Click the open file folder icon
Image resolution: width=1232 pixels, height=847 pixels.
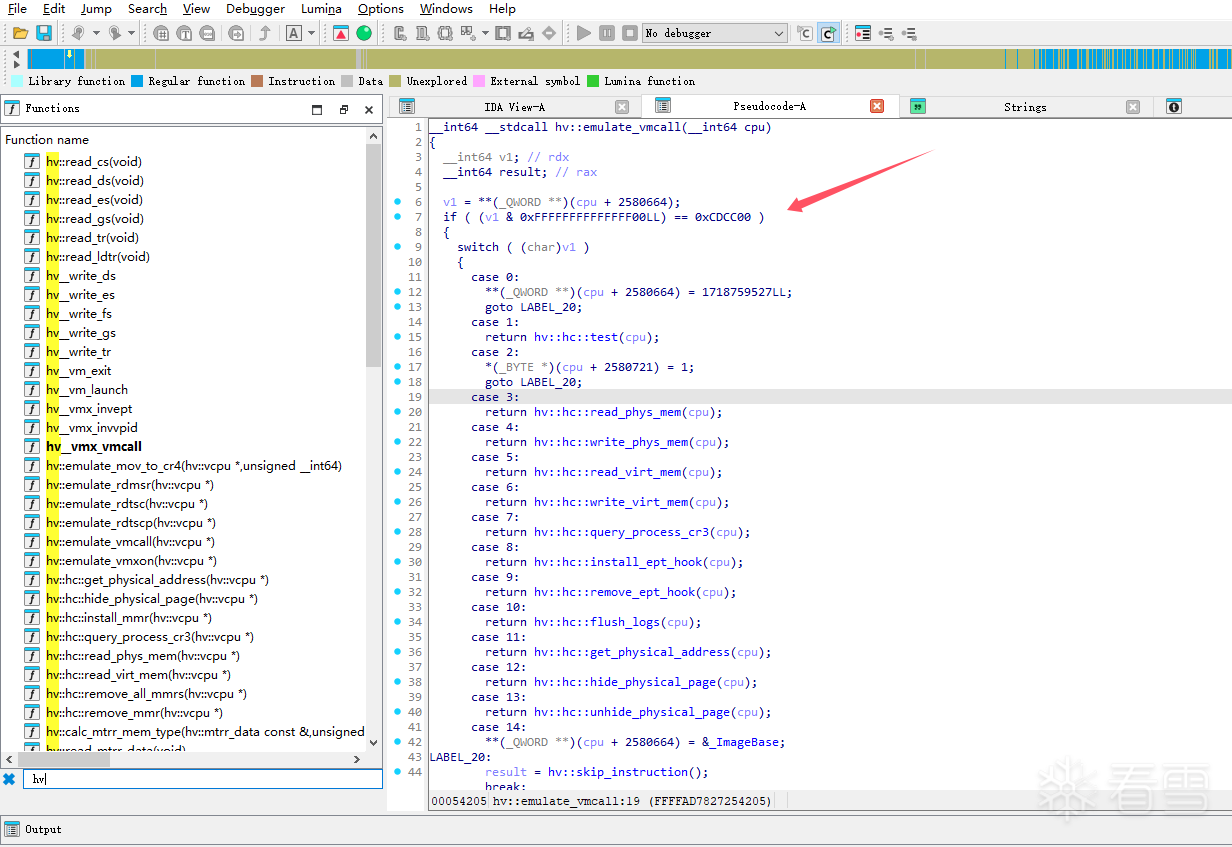coord(20,33)
